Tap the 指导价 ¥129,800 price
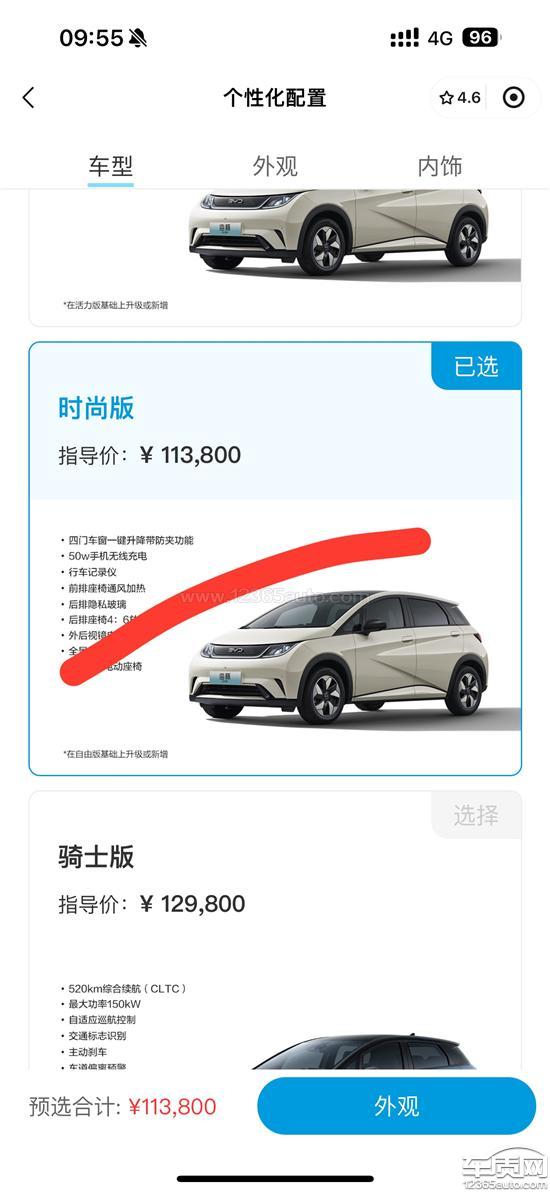550x1192 pixels. click(151, 904)
